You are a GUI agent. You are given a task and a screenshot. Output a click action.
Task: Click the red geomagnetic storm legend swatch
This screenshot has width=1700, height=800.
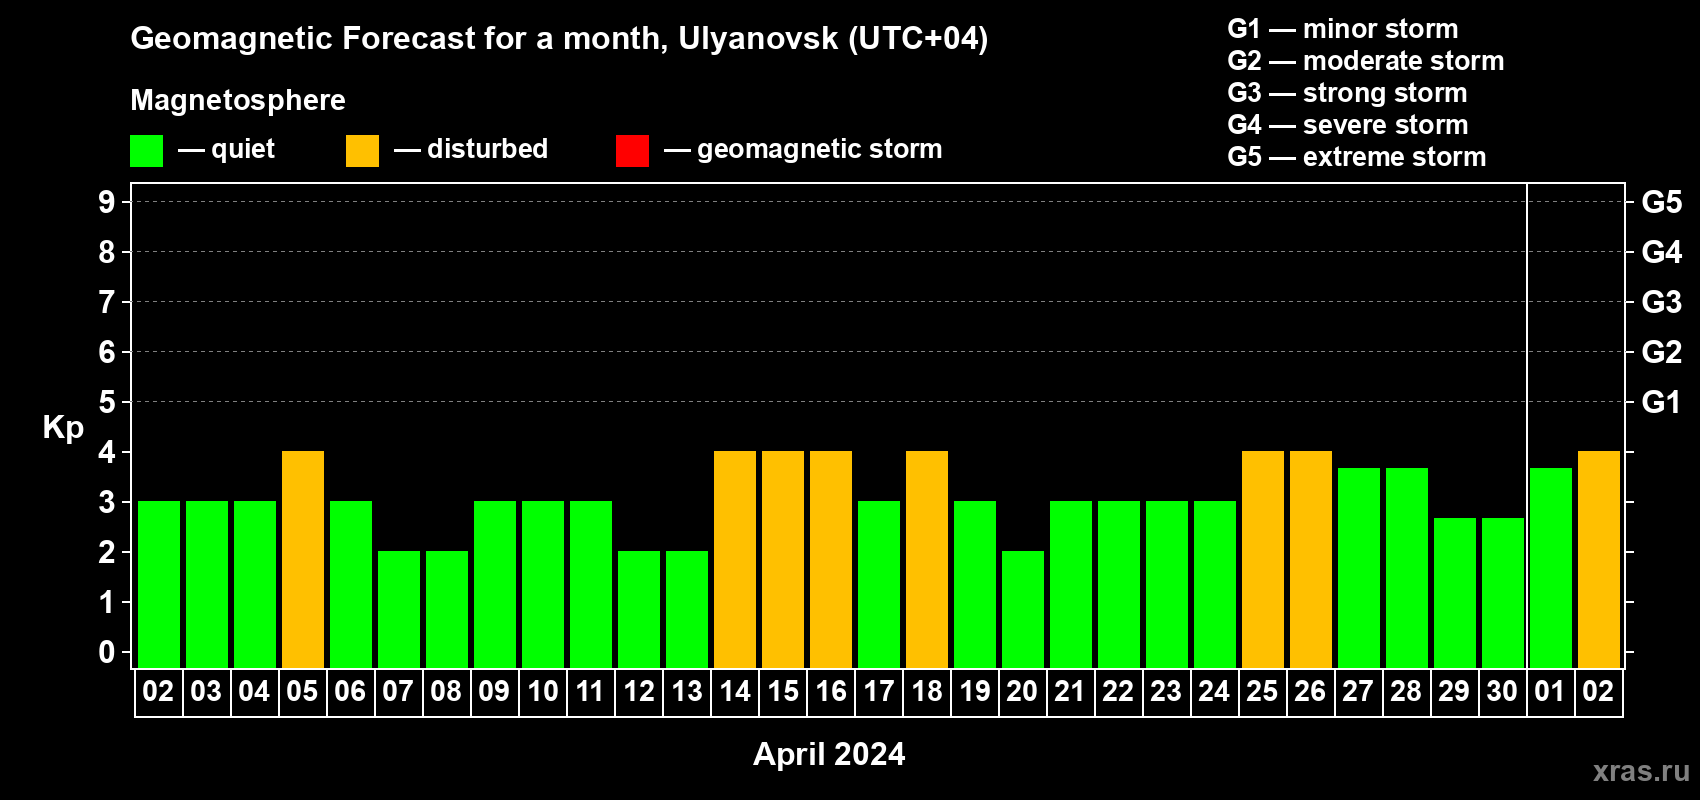coord(632,151)
